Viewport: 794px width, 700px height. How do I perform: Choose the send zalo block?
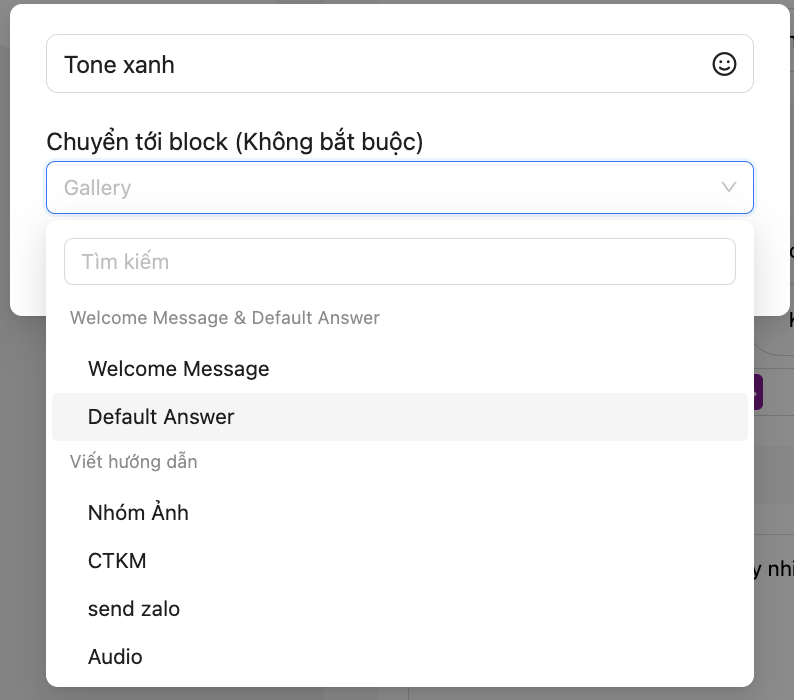point(134,609)
